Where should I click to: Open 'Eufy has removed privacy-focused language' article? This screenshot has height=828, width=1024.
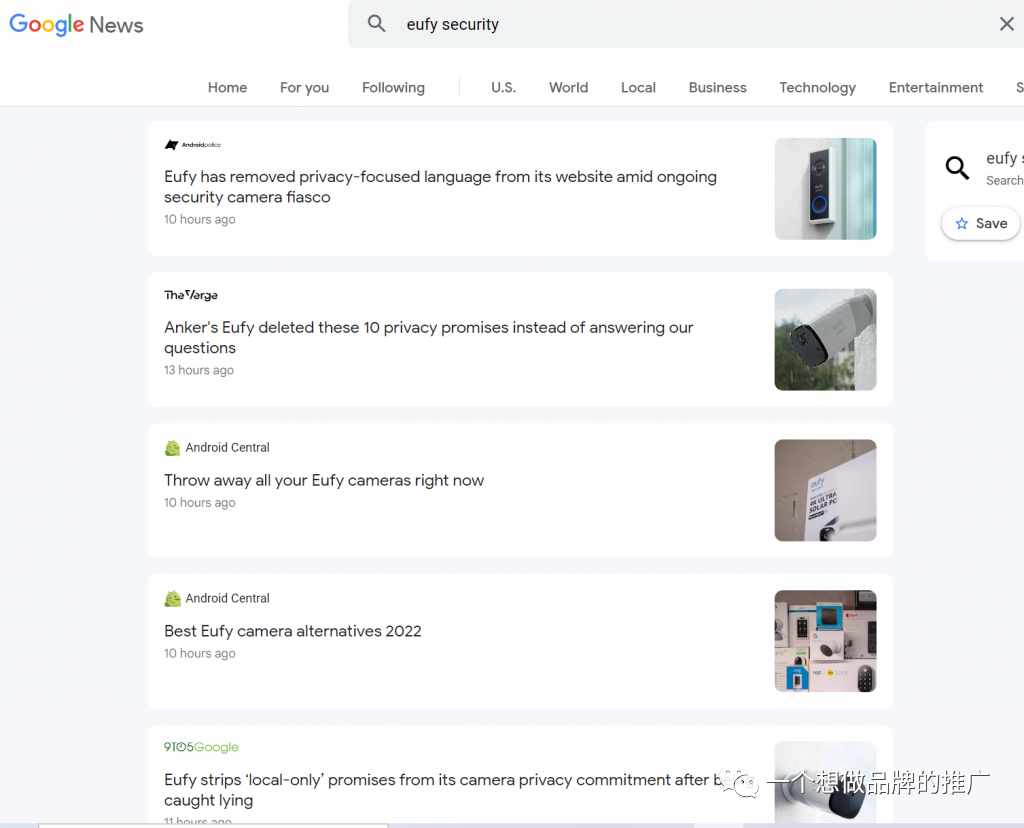coord(440,187)
